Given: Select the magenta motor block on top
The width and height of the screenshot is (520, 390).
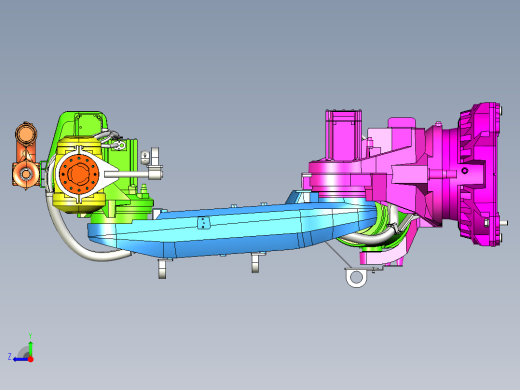Looking at the screenshot, I should pyautogui.click(x=343, y=135).
